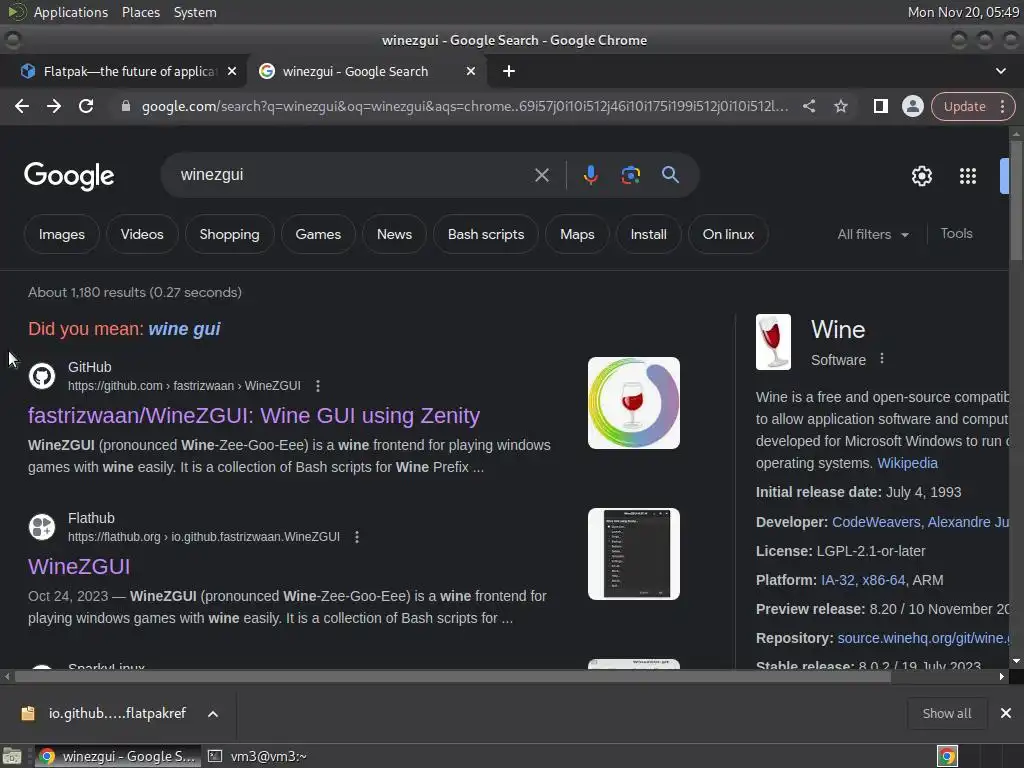Open System menu

[195, 12]
